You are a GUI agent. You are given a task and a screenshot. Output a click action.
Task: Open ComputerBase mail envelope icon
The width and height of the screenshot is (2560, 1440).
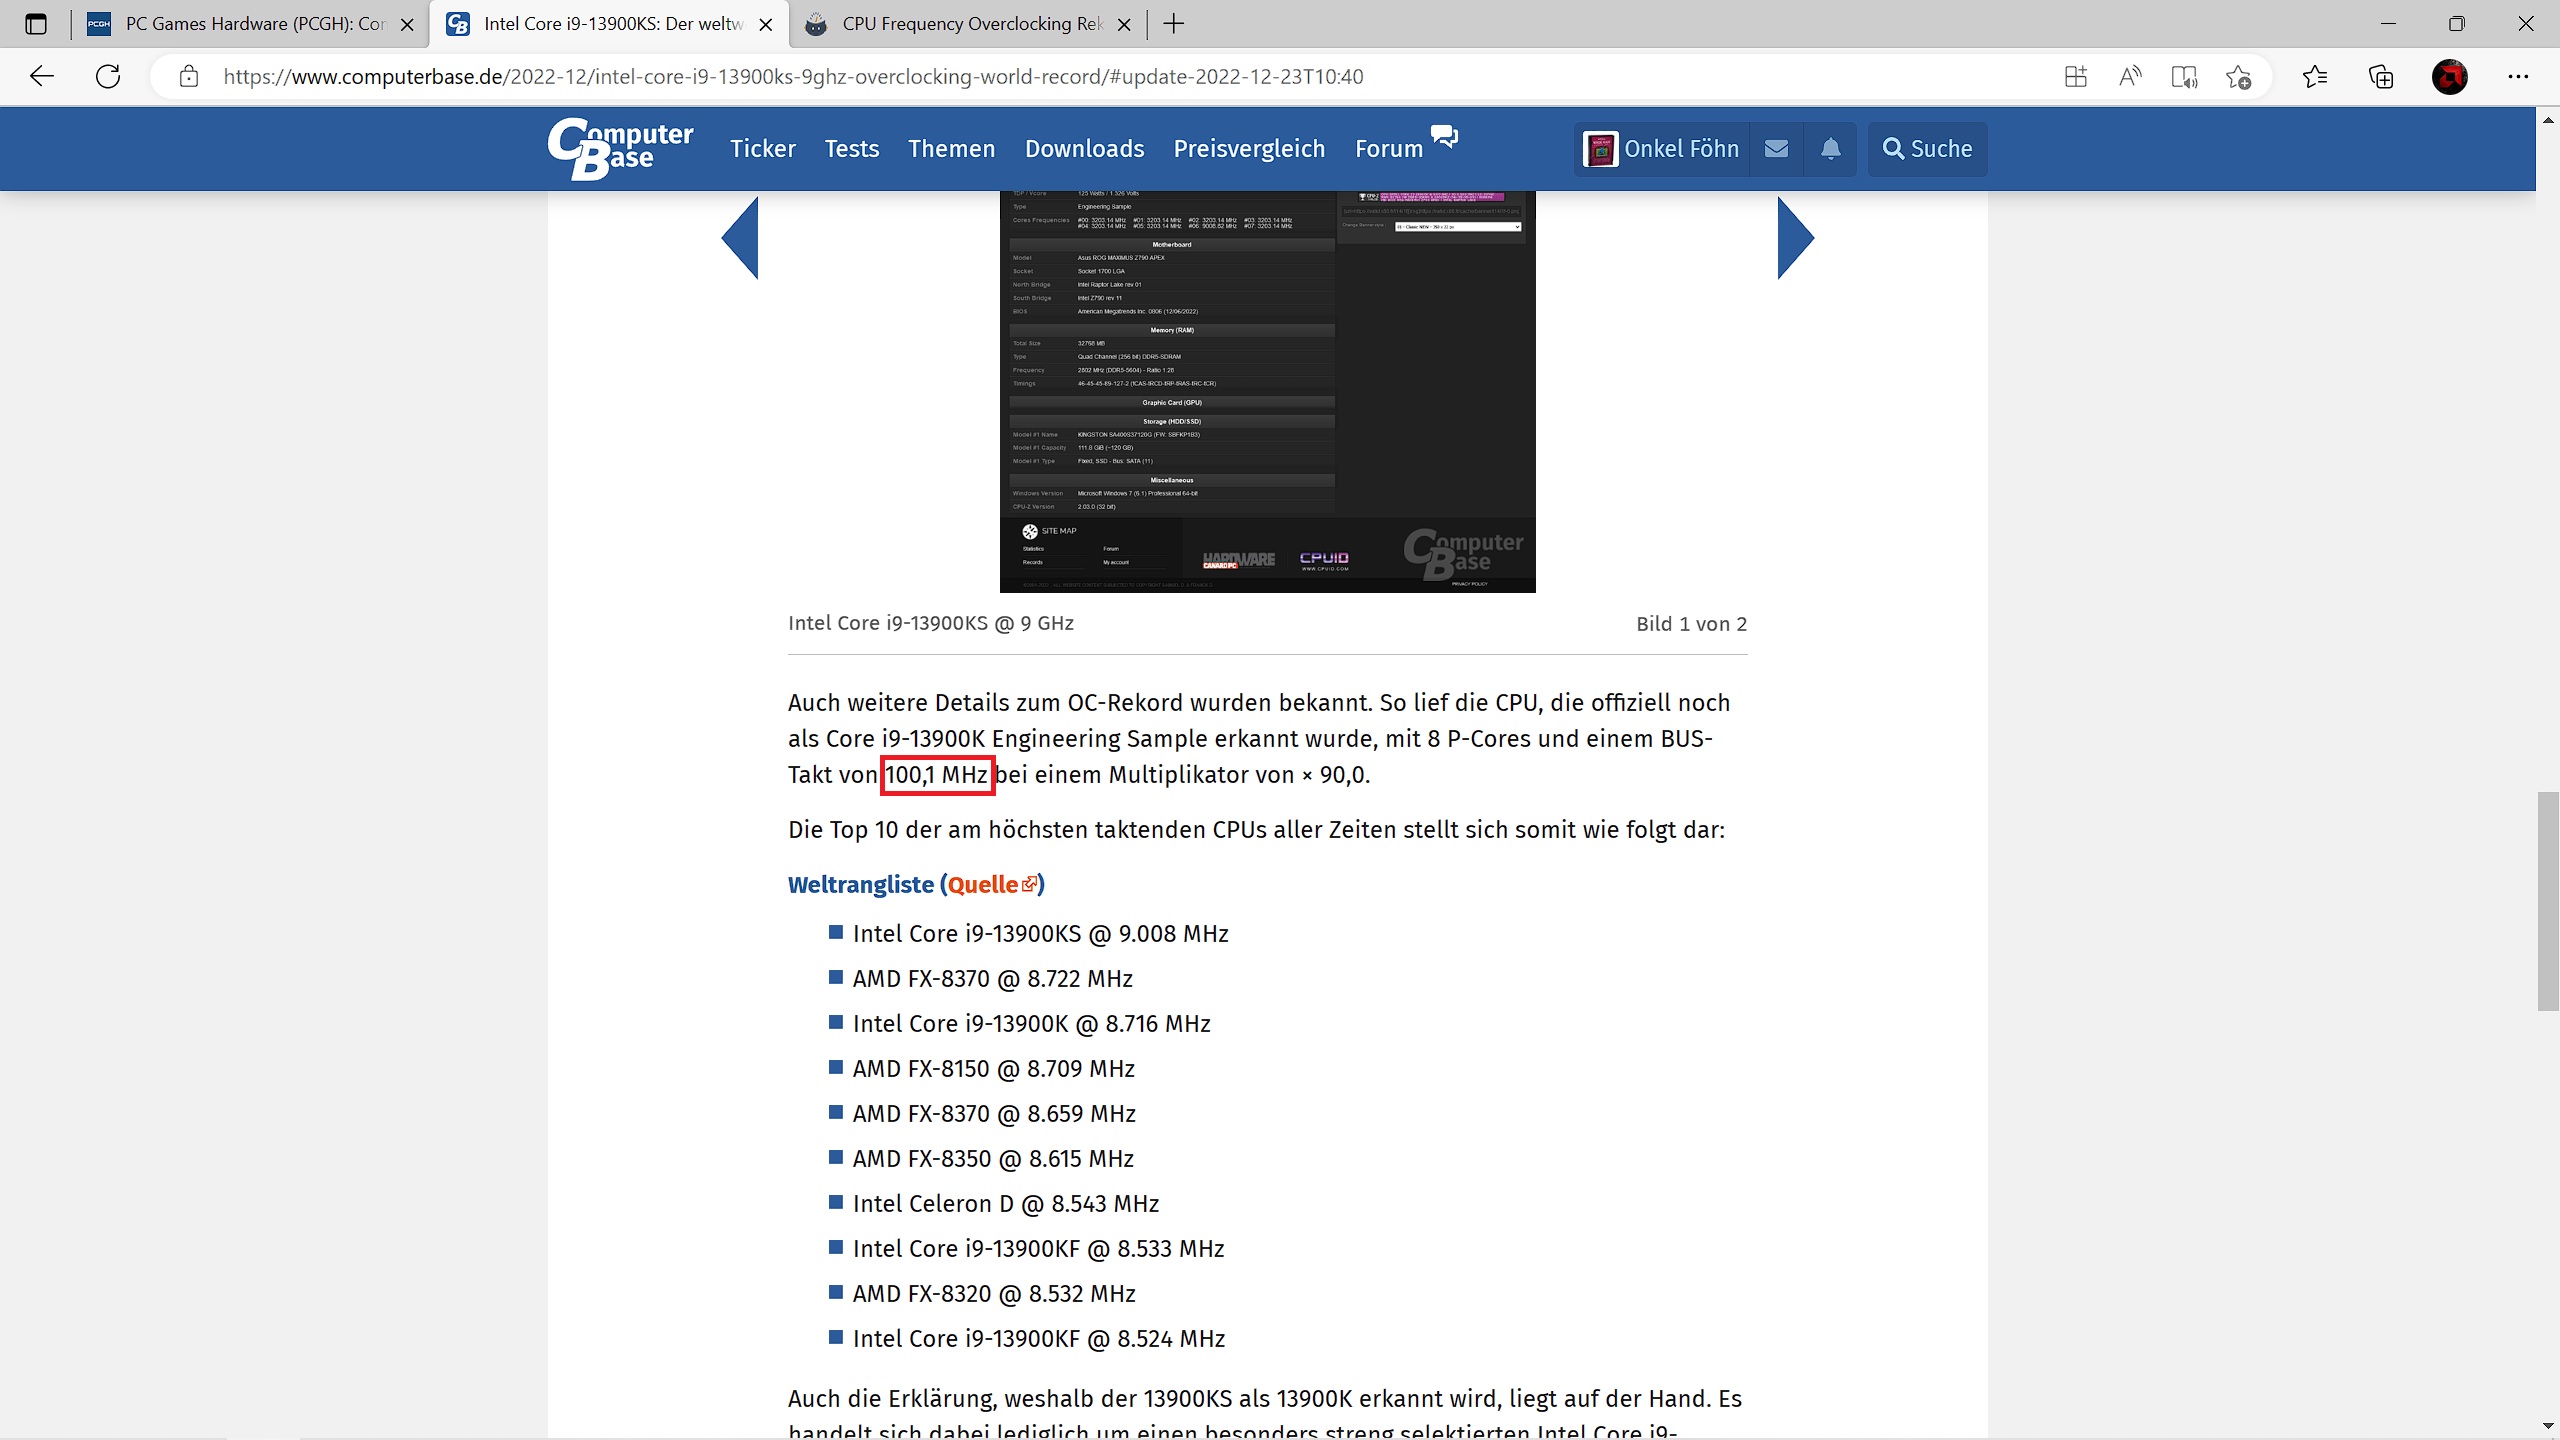pyautogui.click(x=1776, y=149)
